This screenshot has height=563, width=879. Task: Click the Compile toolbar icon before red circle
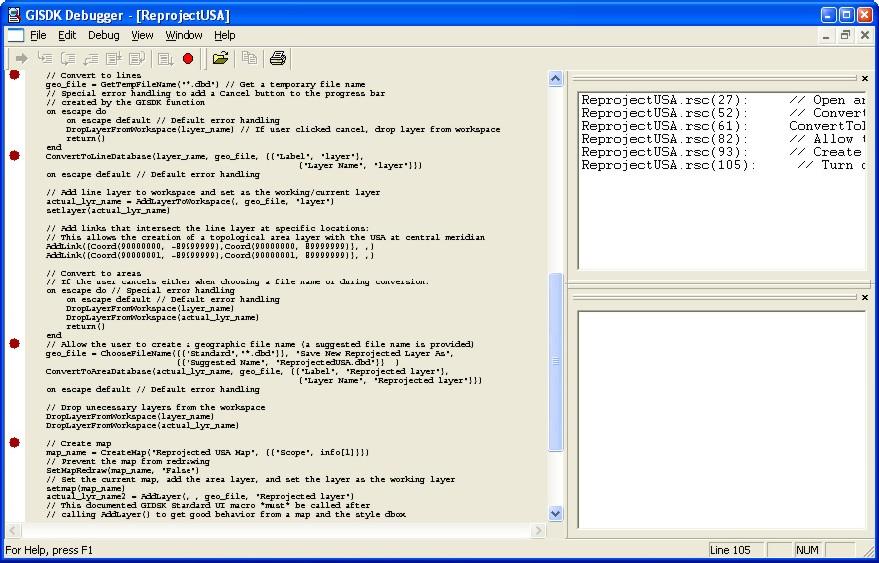click(x=165, y=58)
